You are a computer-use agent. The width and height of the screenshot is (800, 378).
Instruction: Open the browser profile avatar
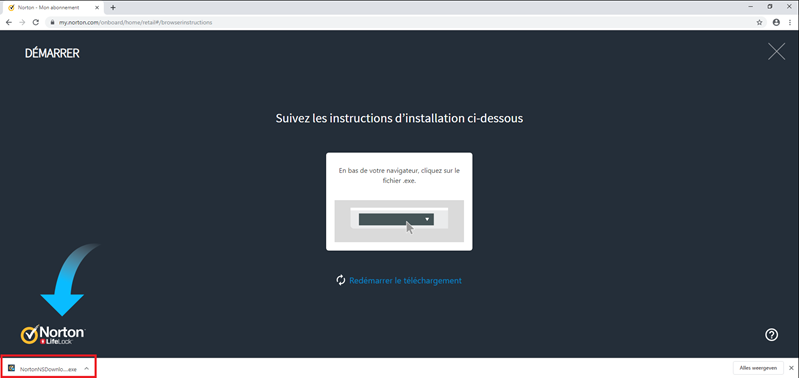point(777,22)
